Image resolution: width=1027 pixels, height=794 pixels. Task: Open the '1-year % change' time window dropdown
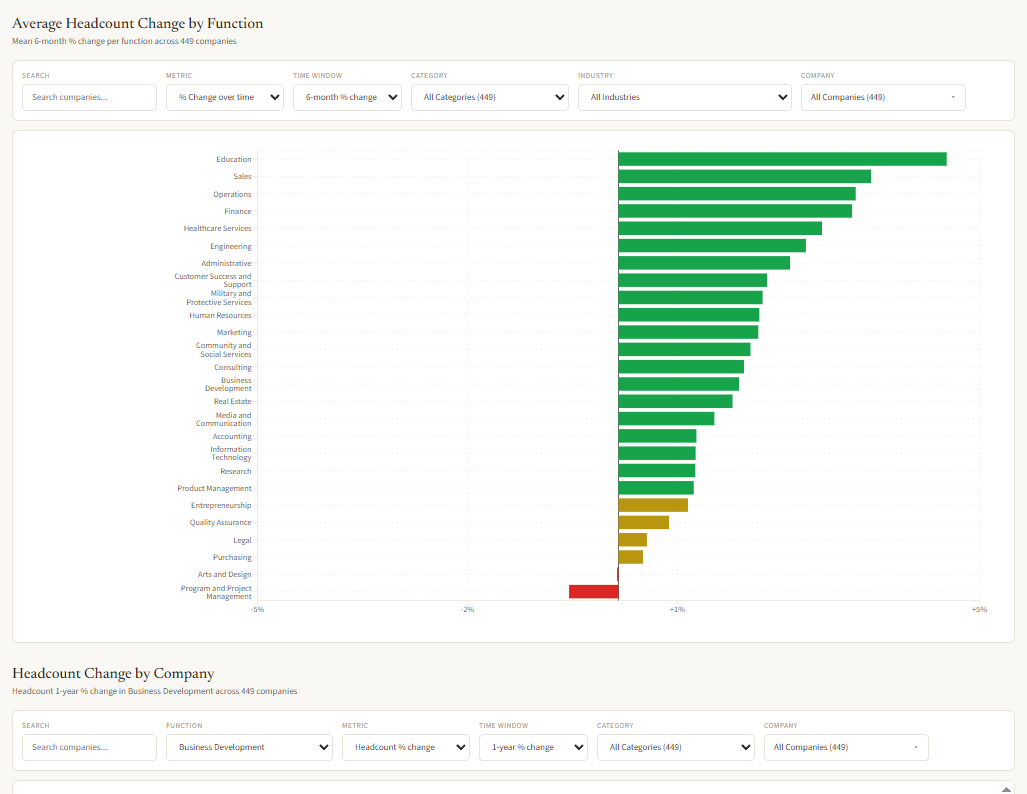pos(533,747)
